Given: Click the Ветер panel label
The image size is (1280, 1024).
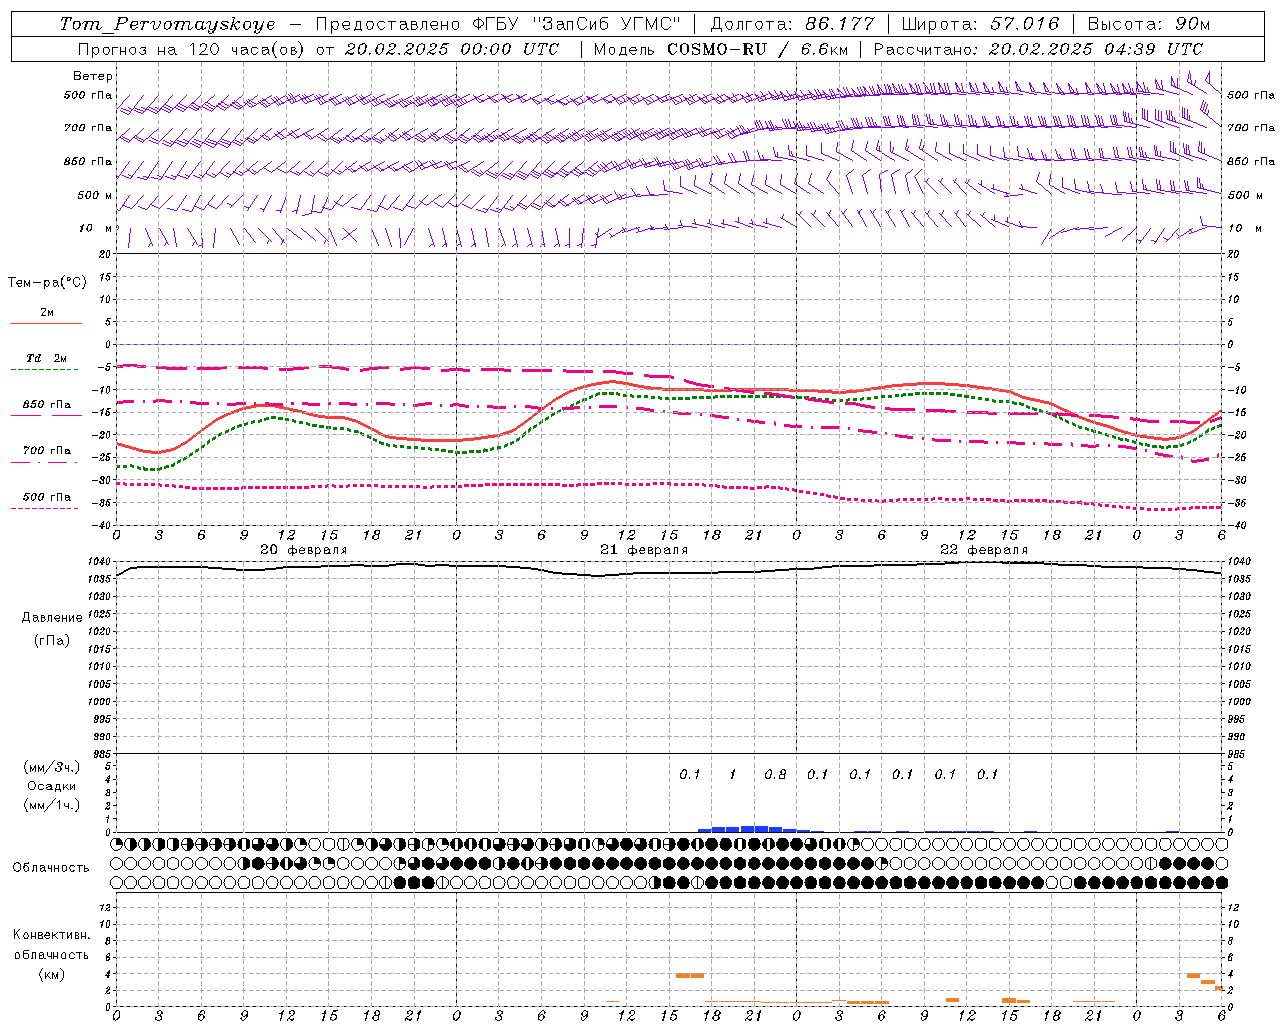Looking at the screenshot, I should pos(93,76).
